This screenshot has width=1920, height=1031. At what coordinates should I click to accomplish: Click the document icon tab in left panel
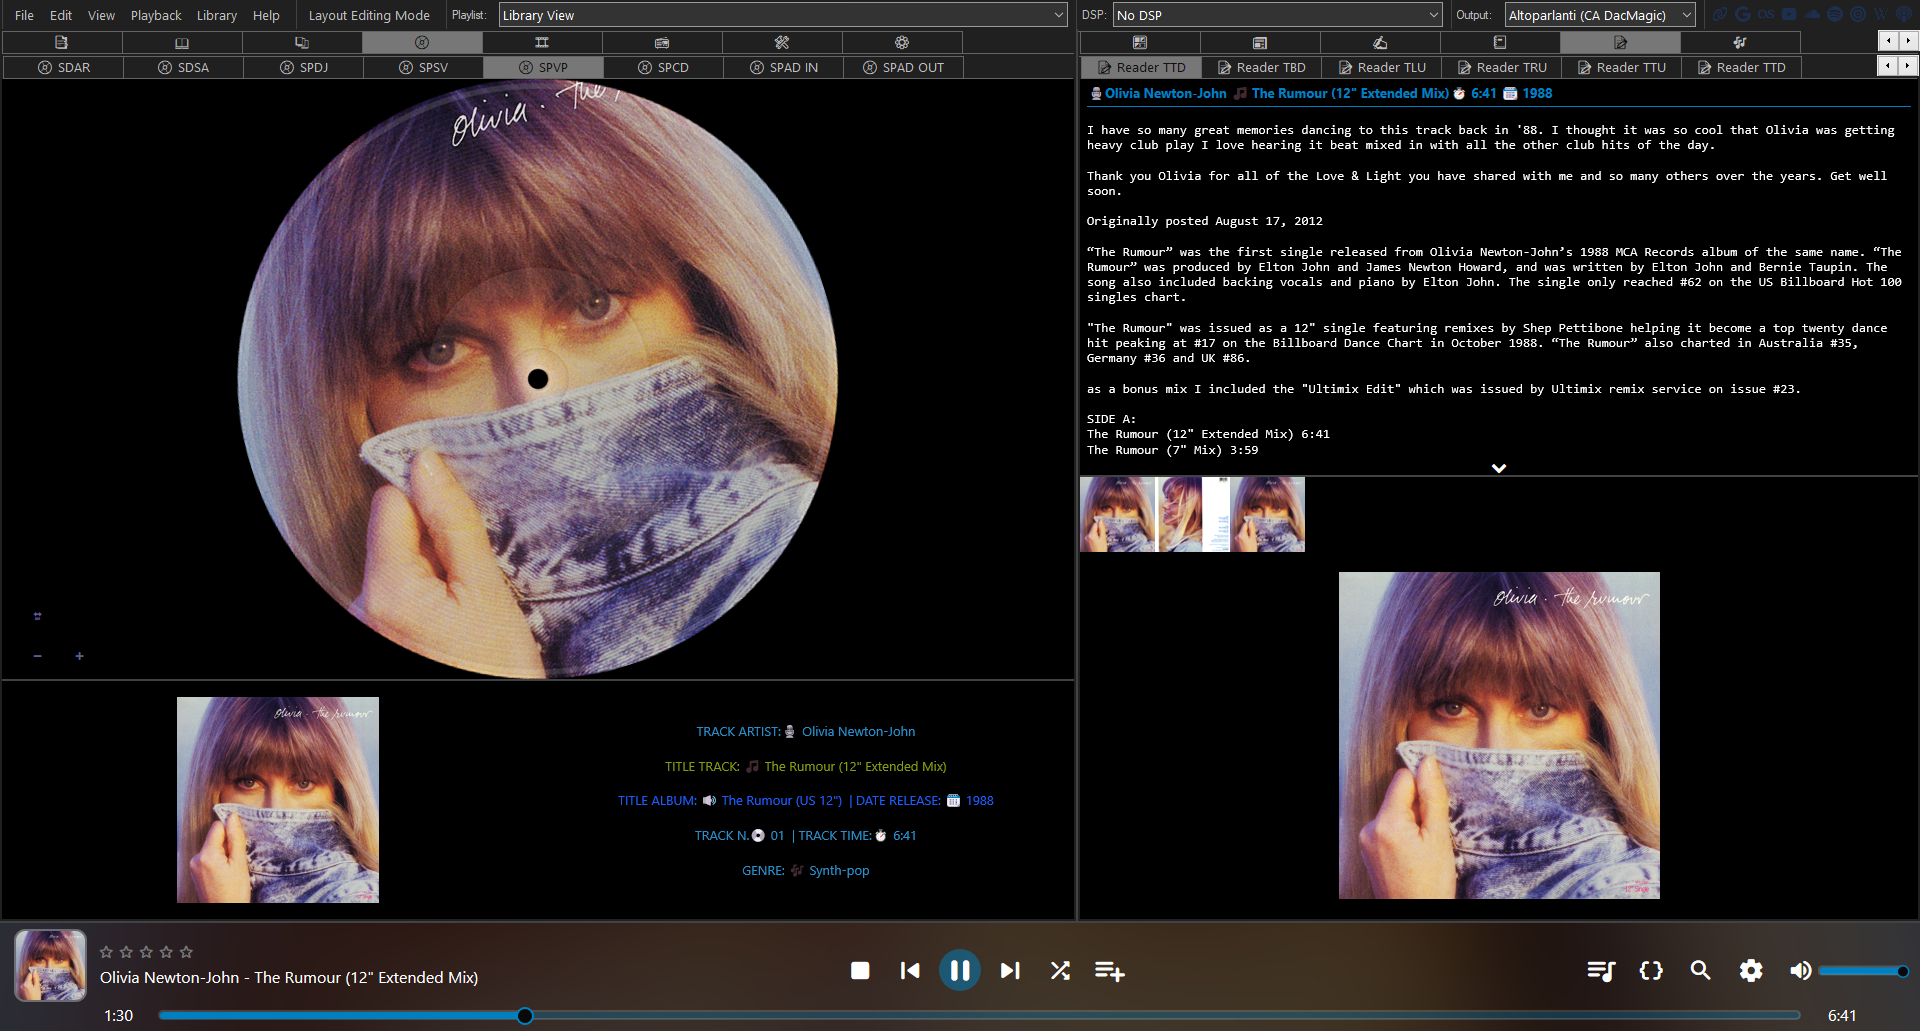[62, 42]
